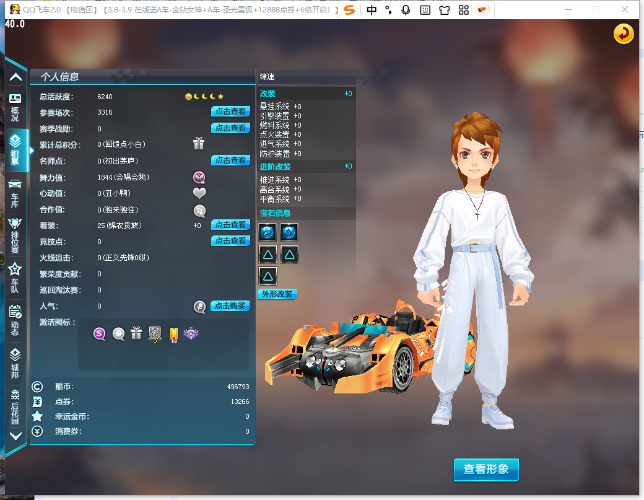Click 点击查看 beside 竞技点
This screenshot has width=644, height=500.
[x=230, y=241]
